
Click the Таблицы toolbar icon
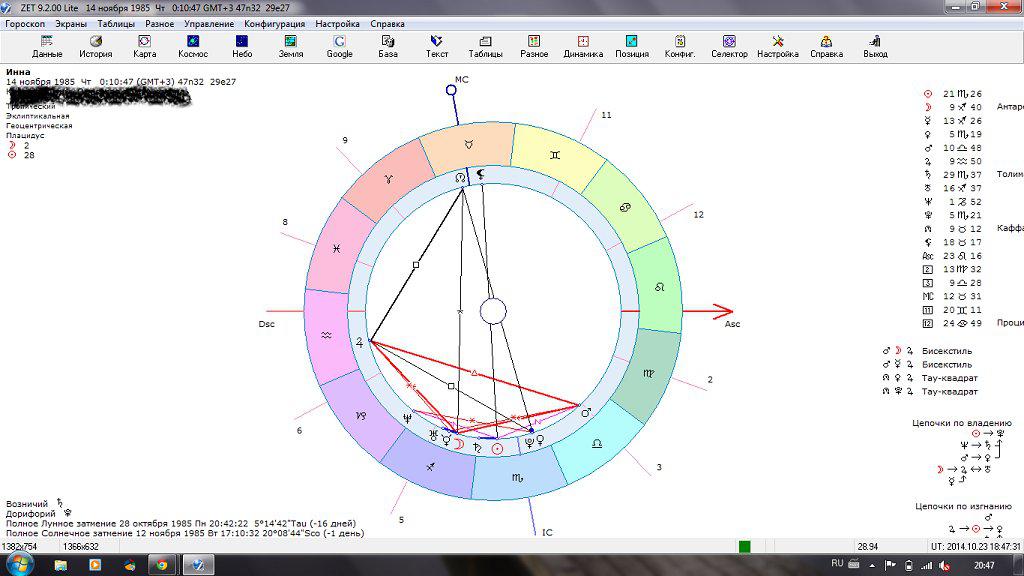(485, 47)
